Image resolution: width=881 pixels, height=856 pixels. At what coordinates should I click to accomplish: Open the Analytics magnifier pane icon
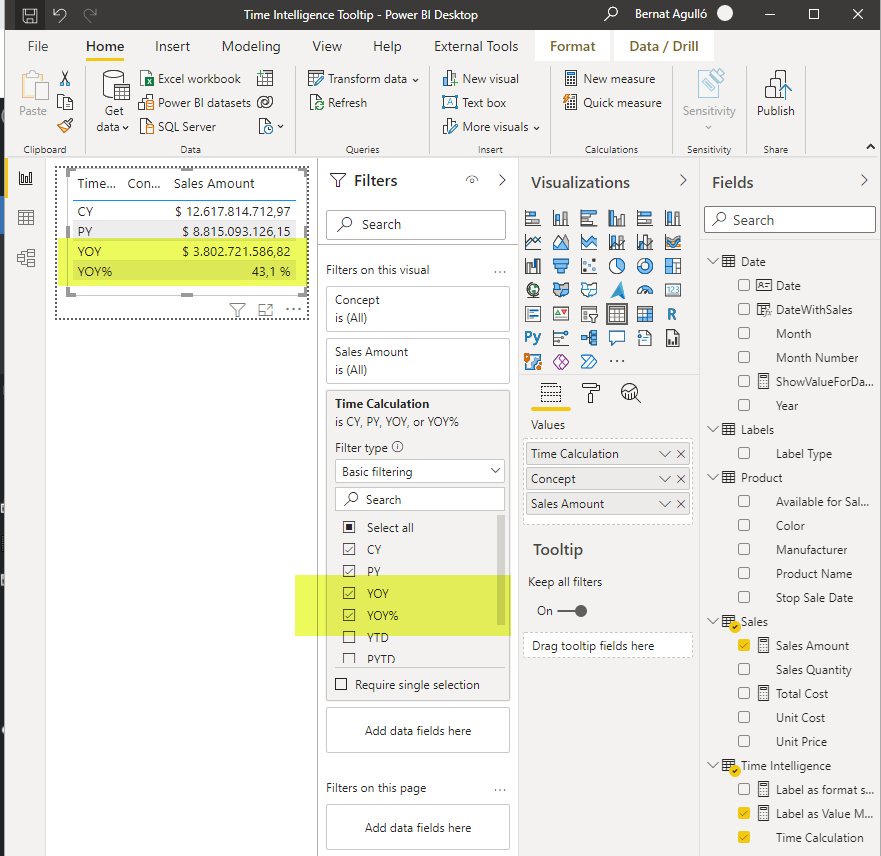630,393
